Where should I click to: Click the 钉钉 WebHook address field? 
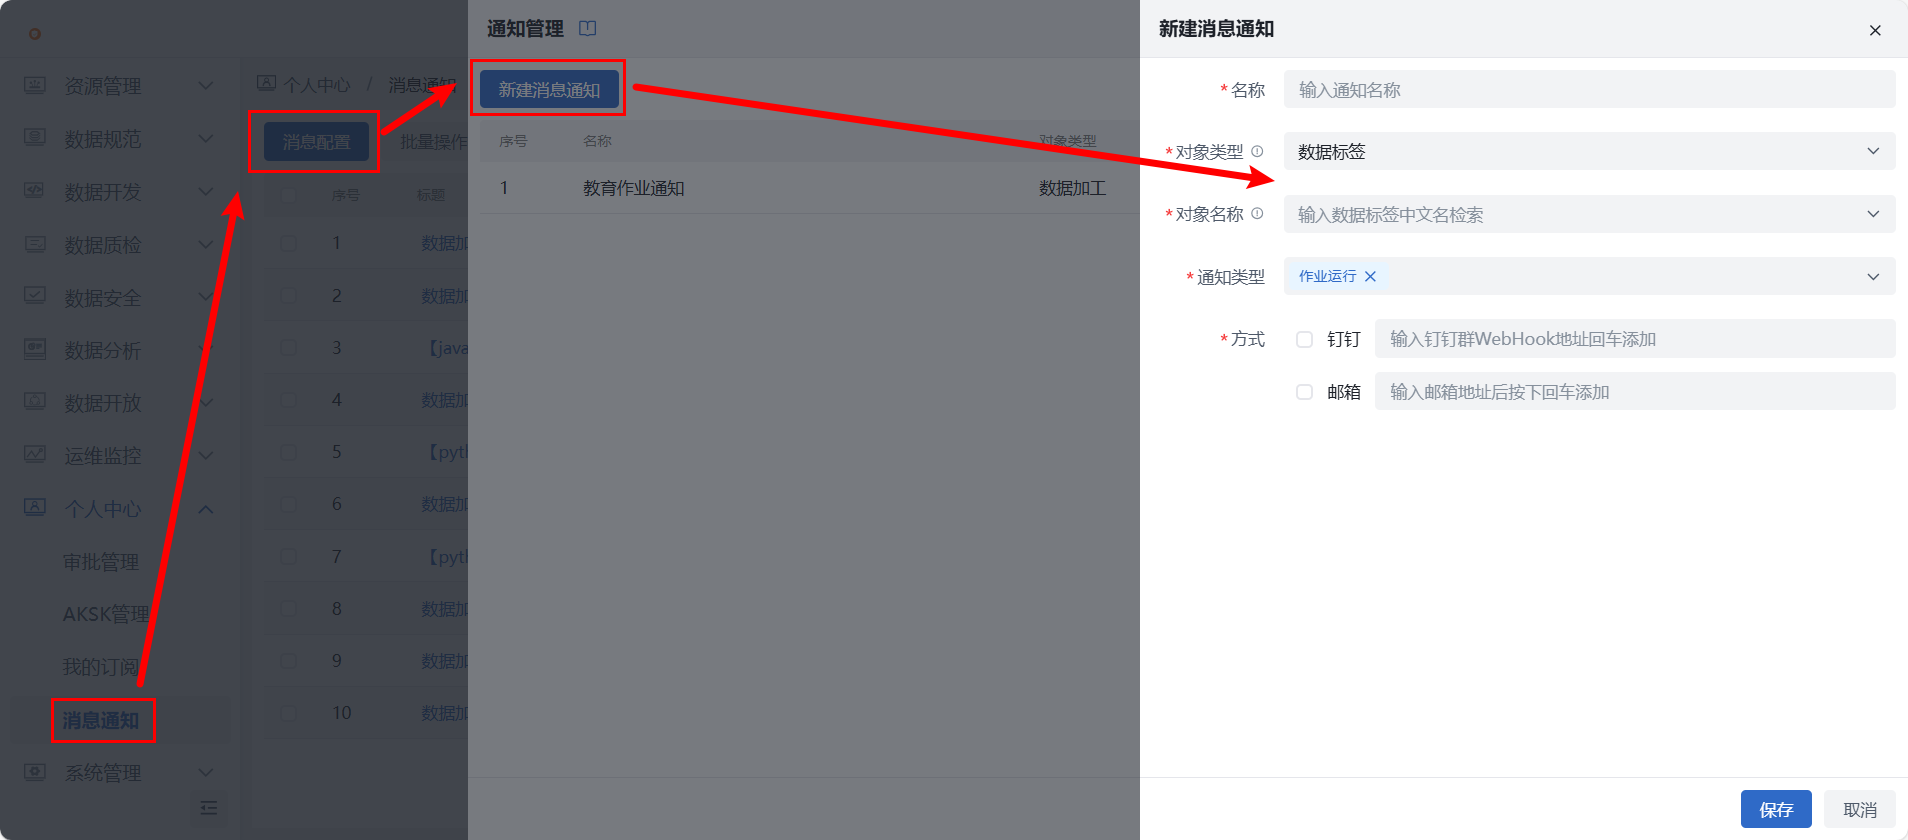pyautogui.click(x=1635, y=338)
